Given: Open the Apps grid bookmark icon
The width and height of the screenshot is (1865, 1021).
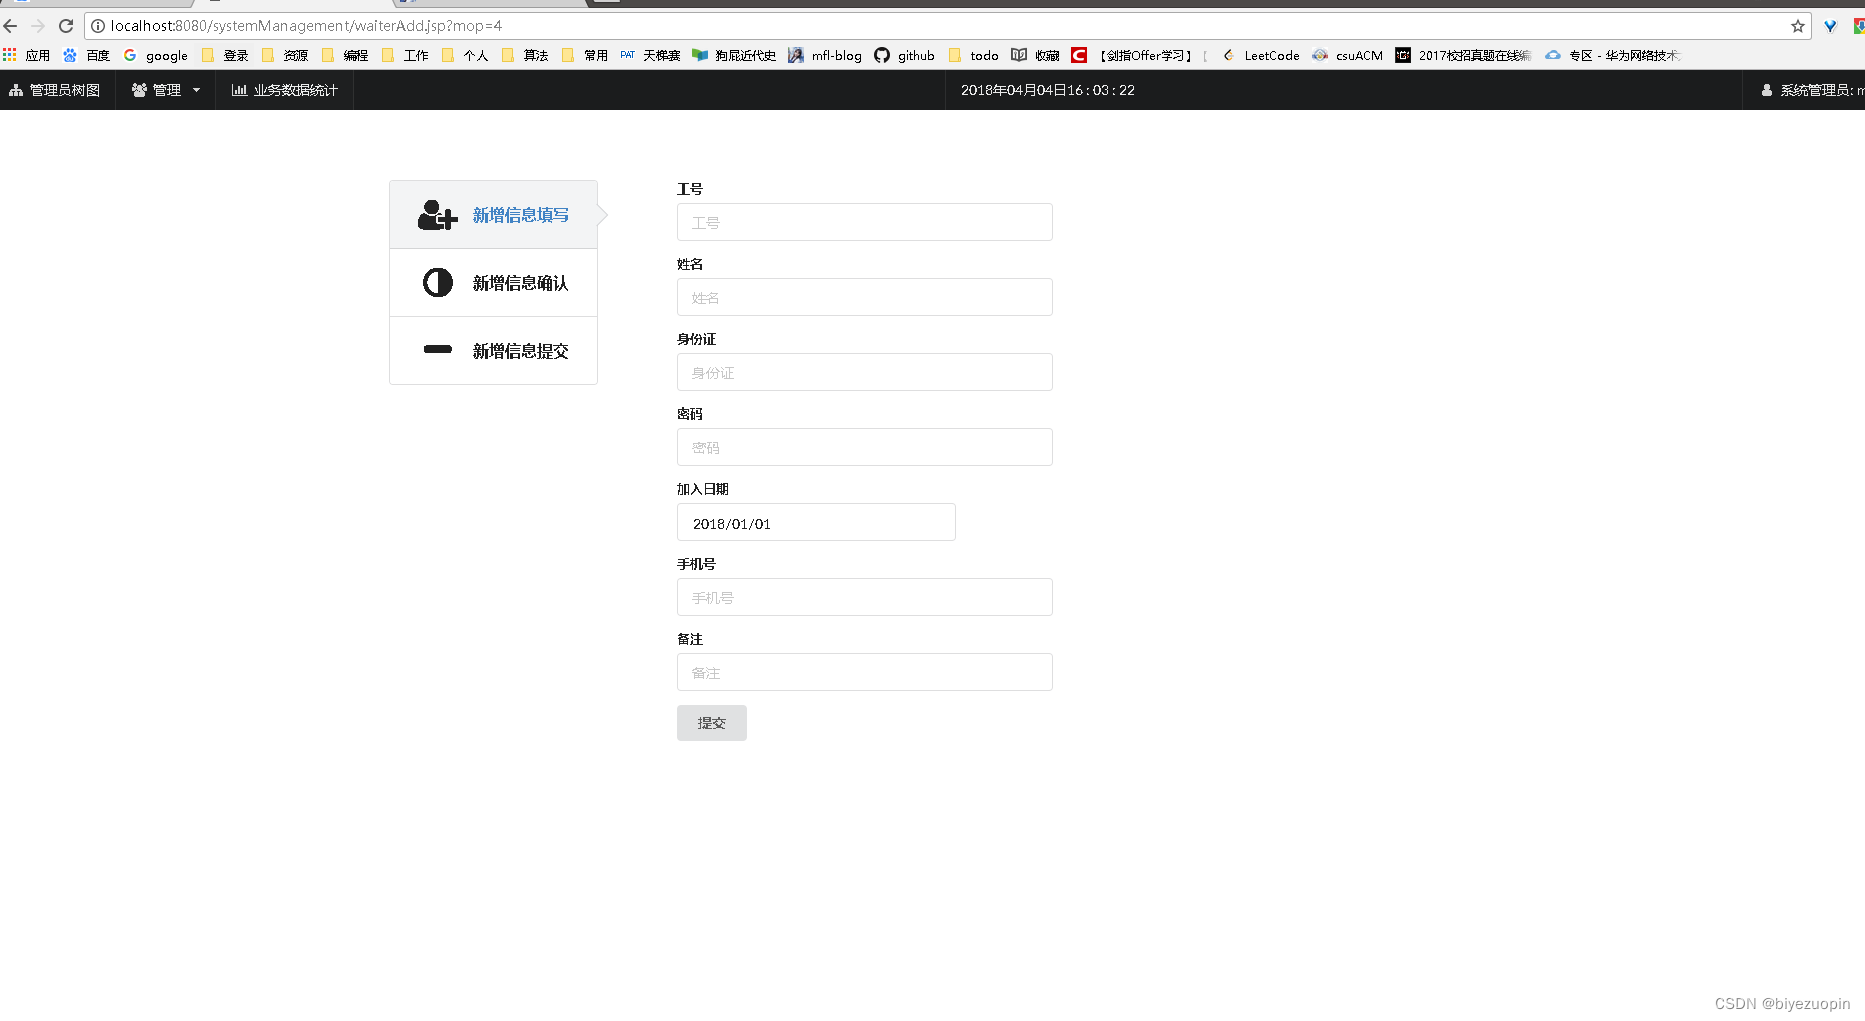Looking at the screenshot, I should (10, 55).
